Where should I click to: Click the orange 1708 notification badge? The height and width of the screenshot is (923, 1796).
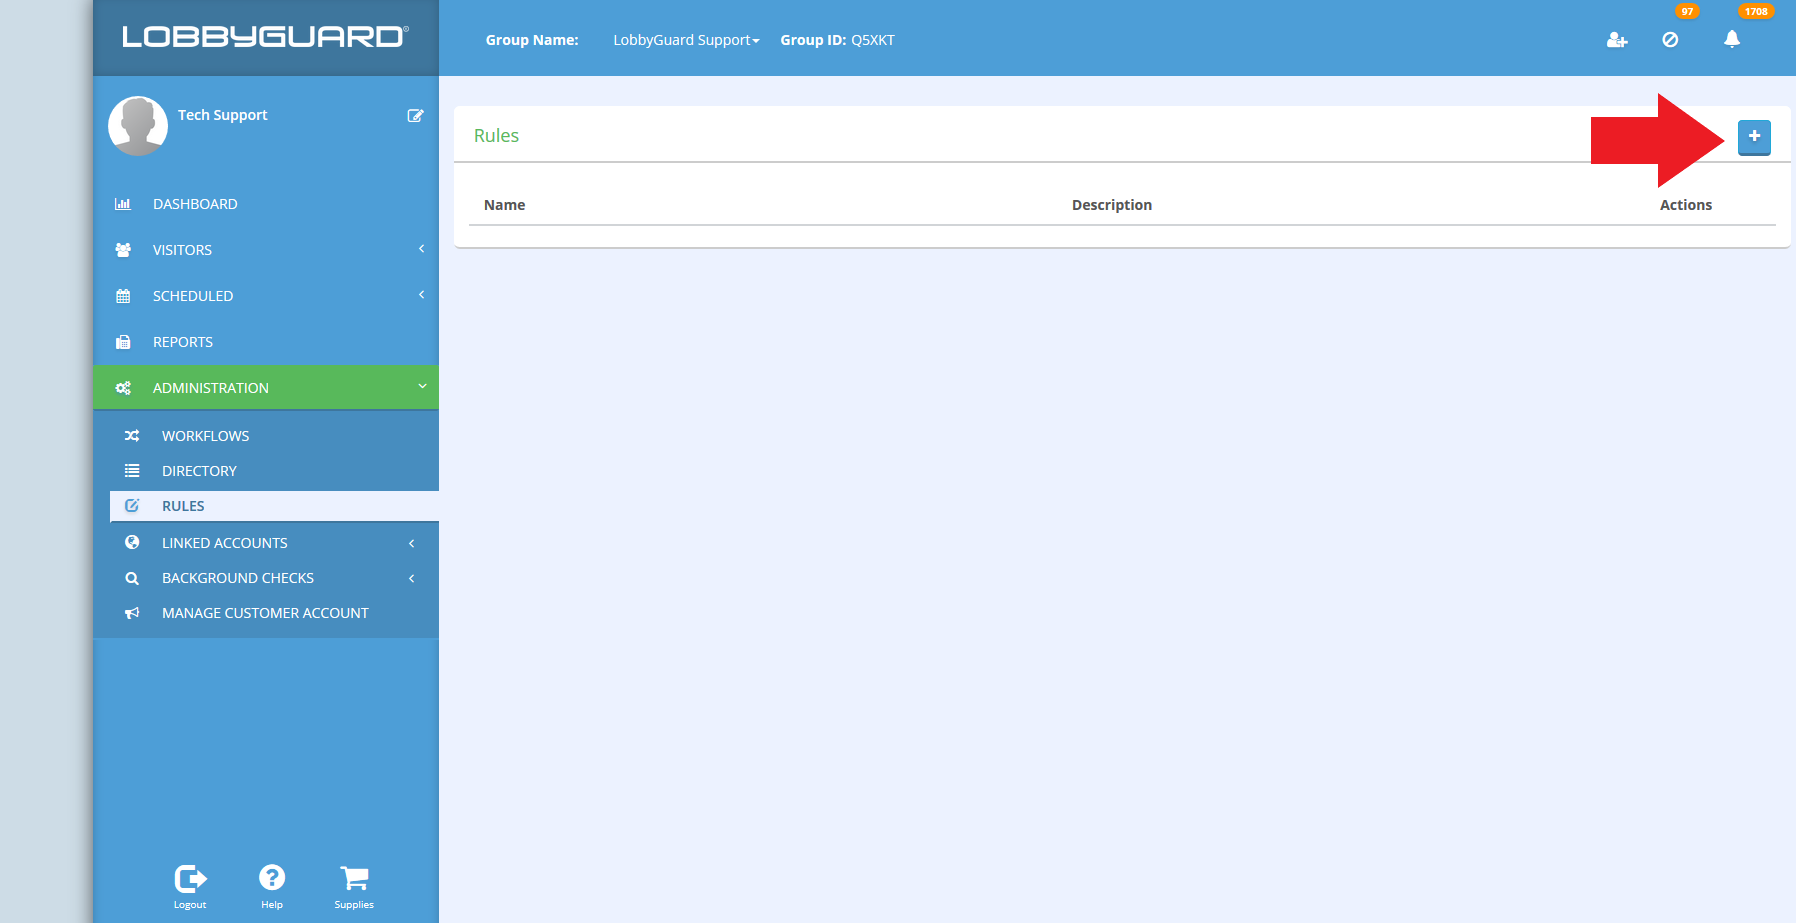tap(1756, 12)
